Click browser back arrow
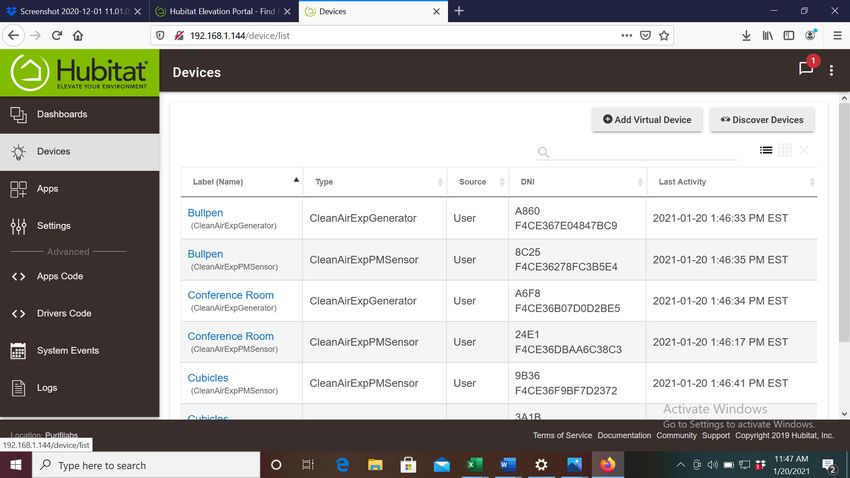 click(x=14, y=36)
